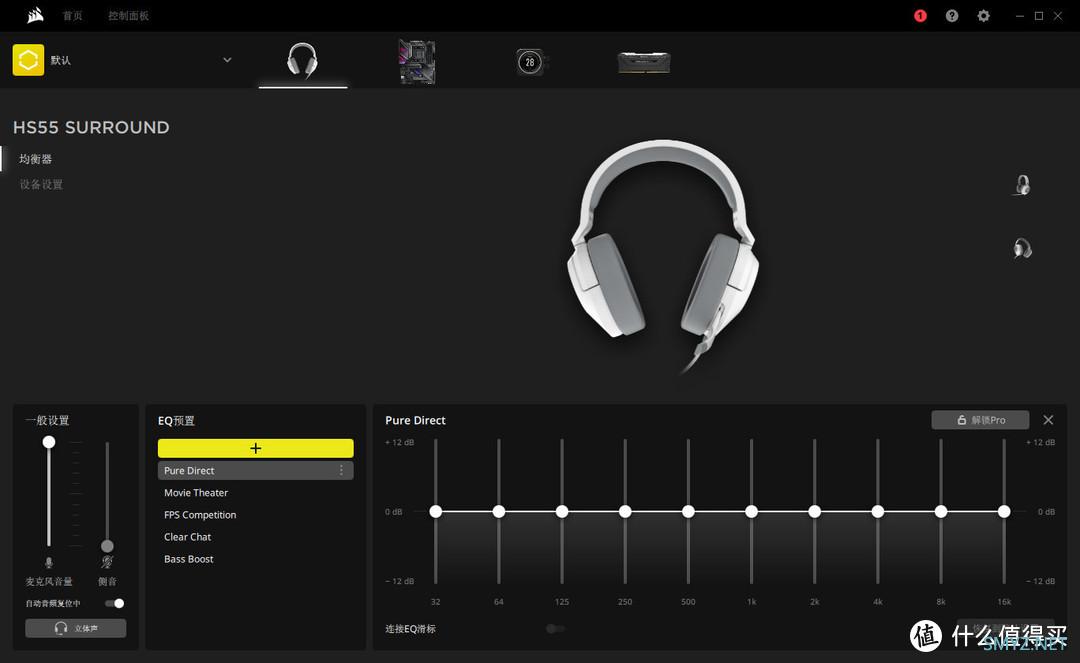Image resolution: width=1080 pixels, height=663 pixels.
Task: Select the motherboard device icon
Action: click(417, 61)
